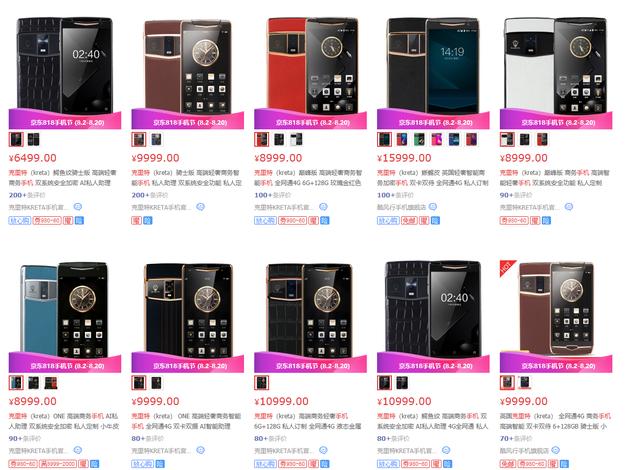The image size is (640, 470).
Task: Open the 14:19 screen phone product image
Action: [x=433, y=65]
